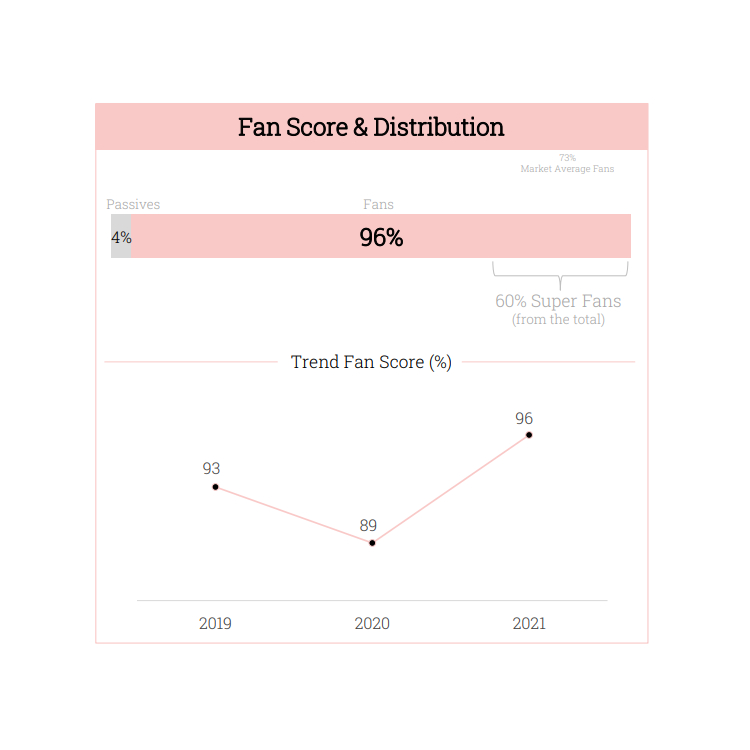Click the 93 value label

click(x=211, y=468)
